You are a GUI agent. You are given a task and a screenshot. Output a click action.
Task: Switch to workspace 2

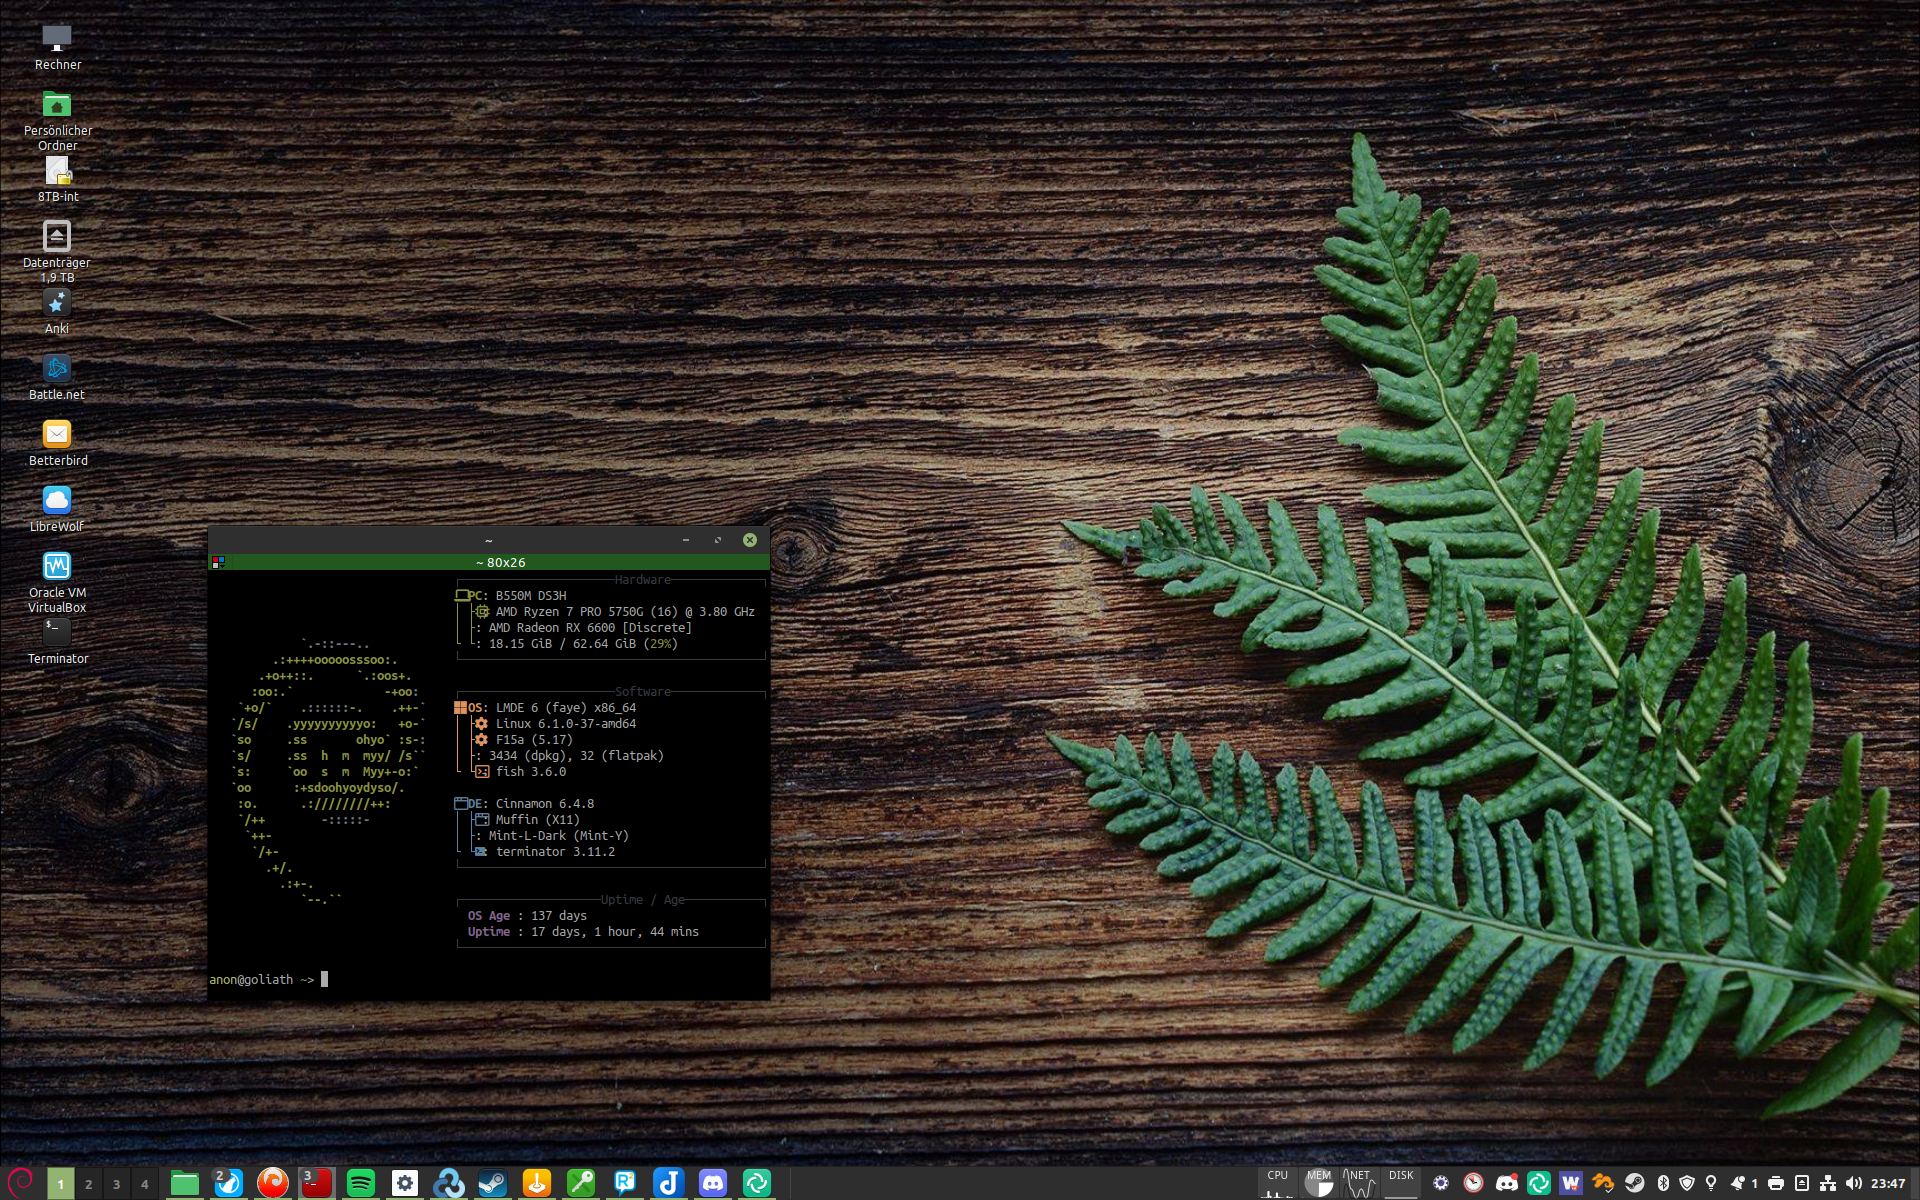pyautogui.click(x=89, y=1184)
